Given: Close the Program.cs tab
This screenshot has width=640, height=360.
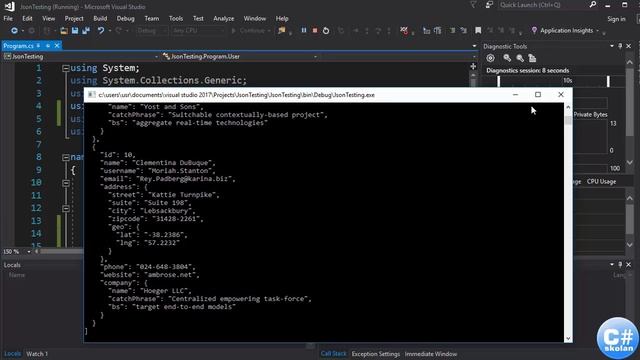Looking at the screenshot, I should (x=57, y=46).
